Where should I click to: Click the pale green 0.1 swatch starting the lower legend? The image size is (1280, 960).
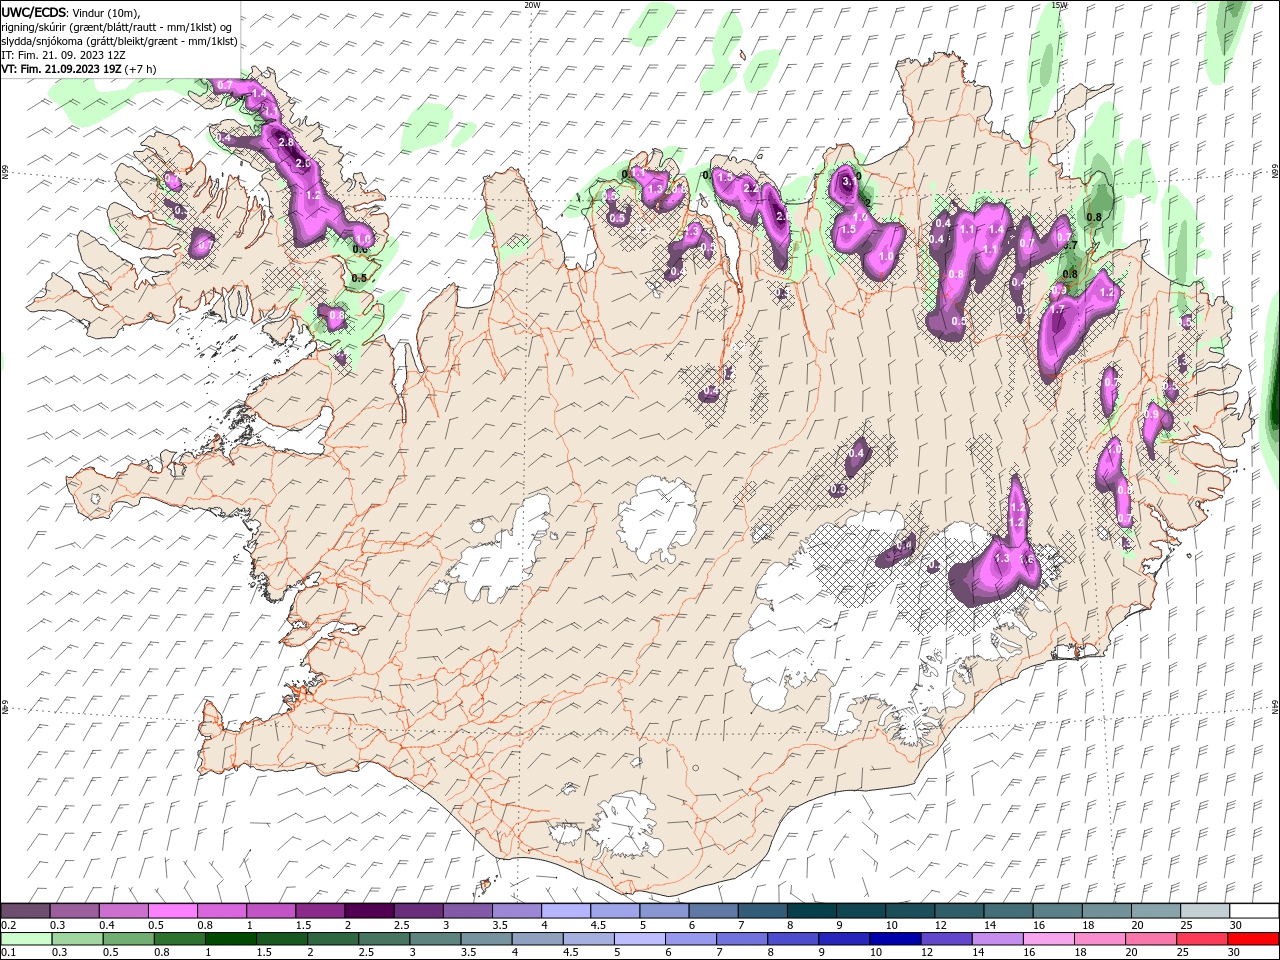[x=26, y=939]
